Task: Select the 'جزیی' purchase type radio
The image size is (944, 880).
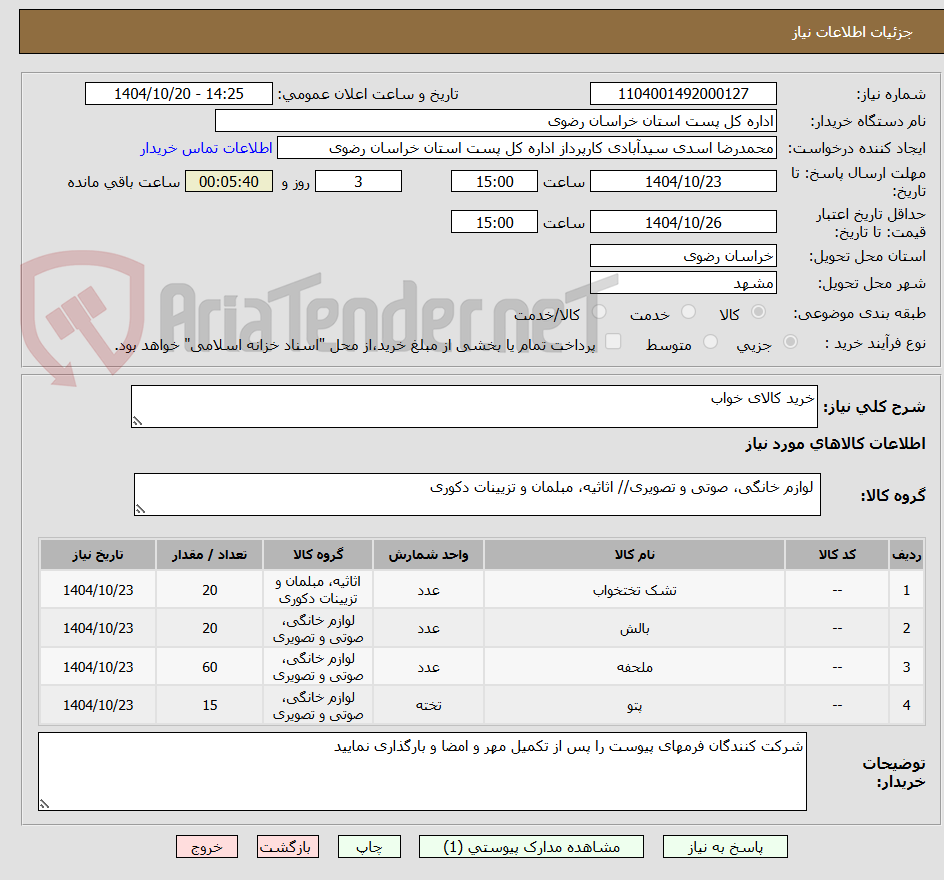Action: (790, 342)
